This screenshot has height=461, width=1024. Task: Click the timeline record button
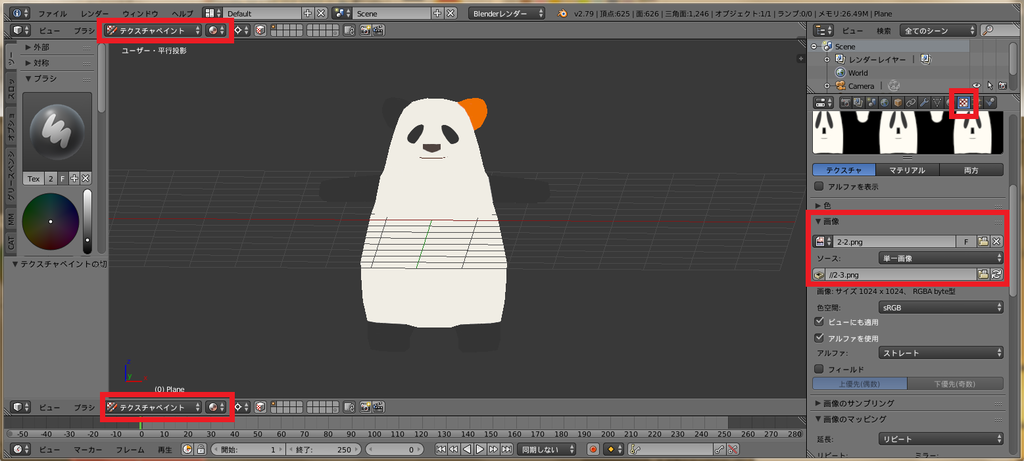click(x=594, y=449)
